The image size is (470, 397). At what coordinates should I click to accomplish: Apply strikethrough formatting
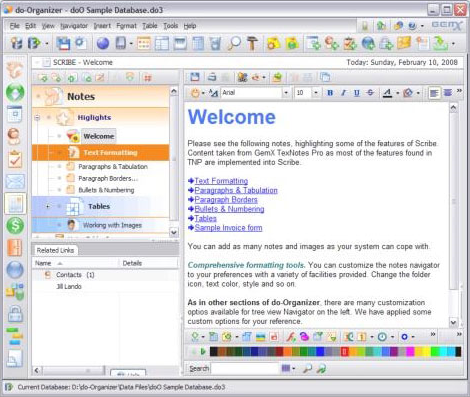click(x=370, y=93)
